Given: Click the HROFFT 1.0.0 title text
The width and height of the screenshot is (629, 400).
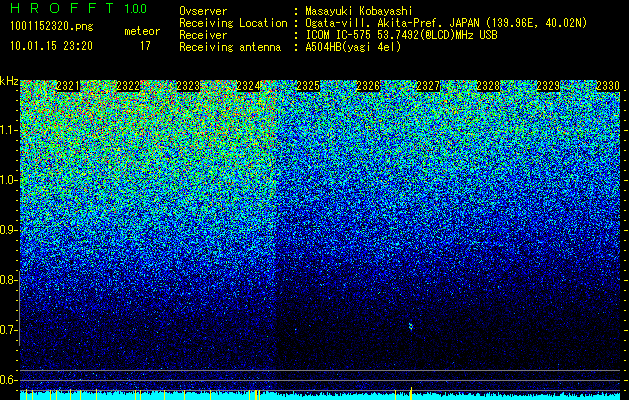Looking at the screenshot, I should pyautogui.click(x=78, y=8).
